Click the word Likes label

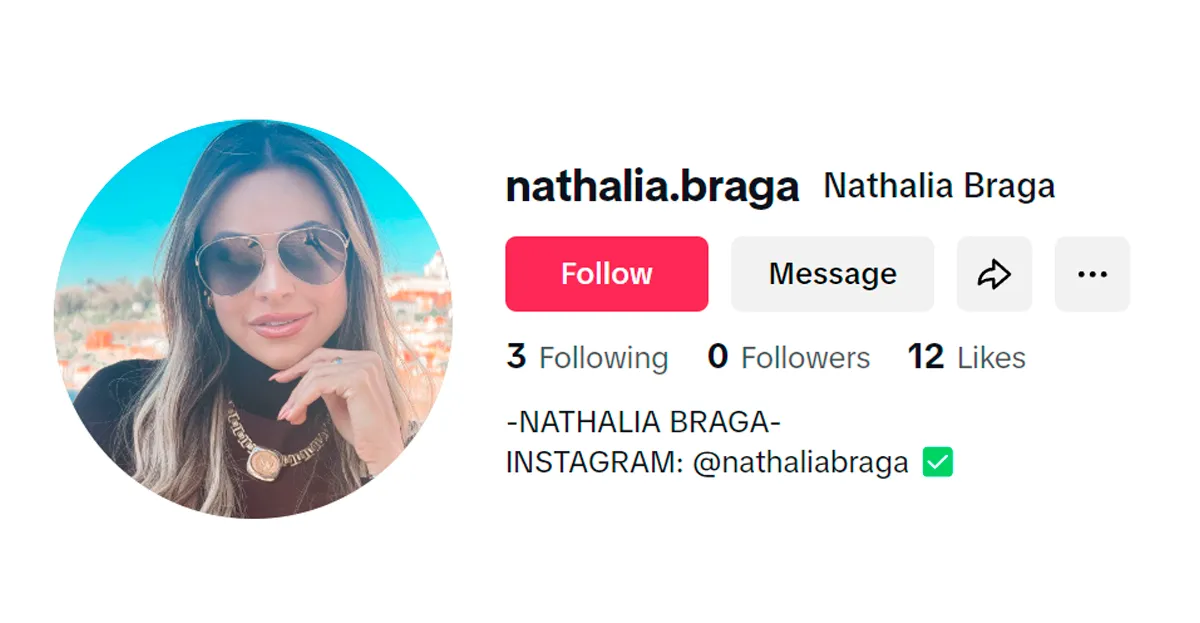(x=992, y=358)
